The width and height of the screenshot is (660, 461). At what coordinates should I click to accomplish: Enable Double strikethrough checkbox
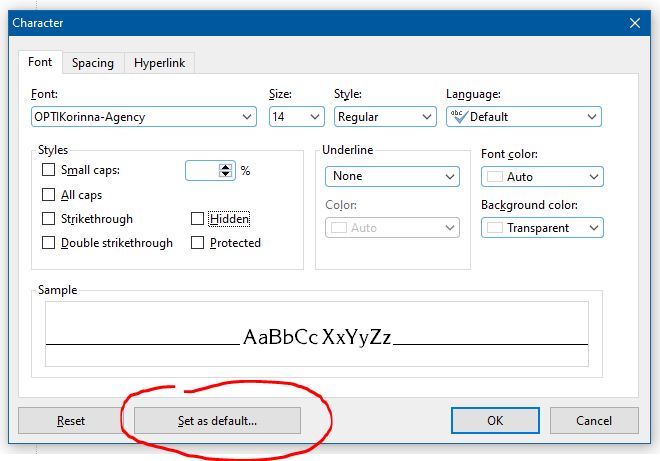(x=49, y=243)
